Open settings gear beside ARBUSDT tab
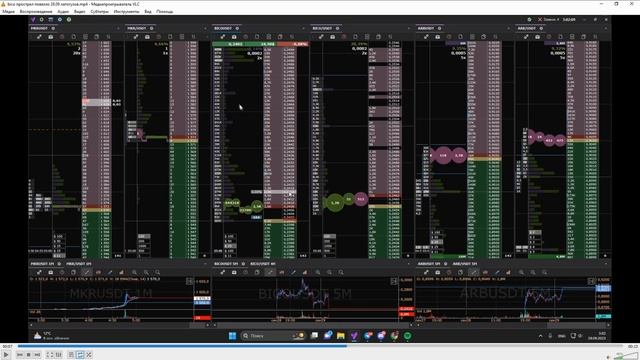The height and width of the screenshot is (360, 640). 440,28
